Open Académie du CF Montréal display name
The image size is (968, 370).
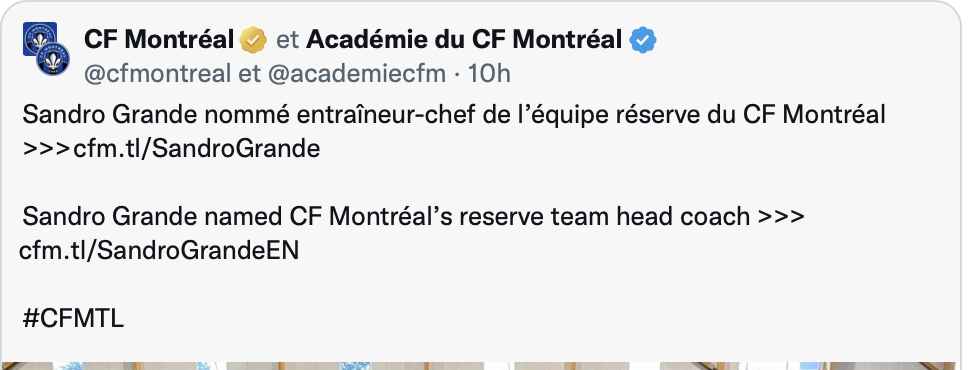[x=464, y=40]
